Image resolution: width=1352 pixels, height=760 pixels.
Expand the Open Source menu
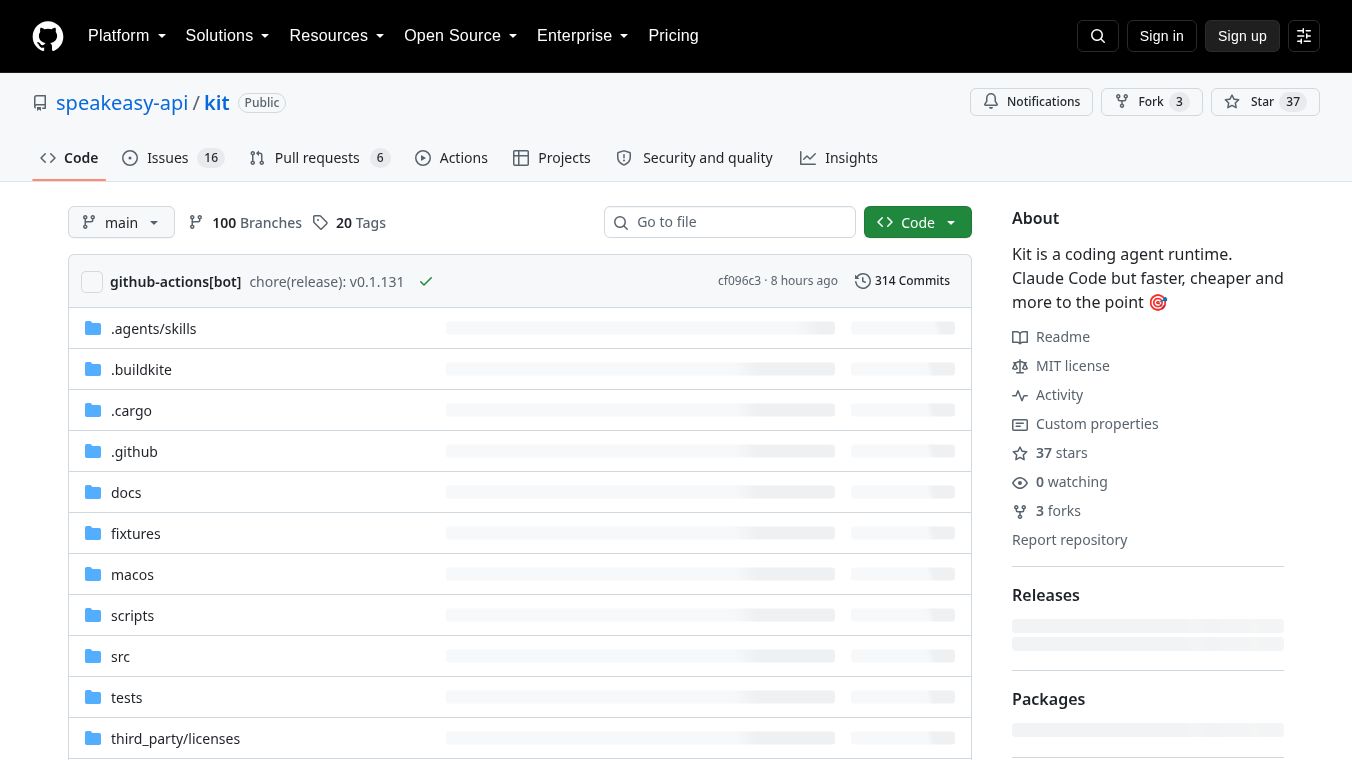461,36
